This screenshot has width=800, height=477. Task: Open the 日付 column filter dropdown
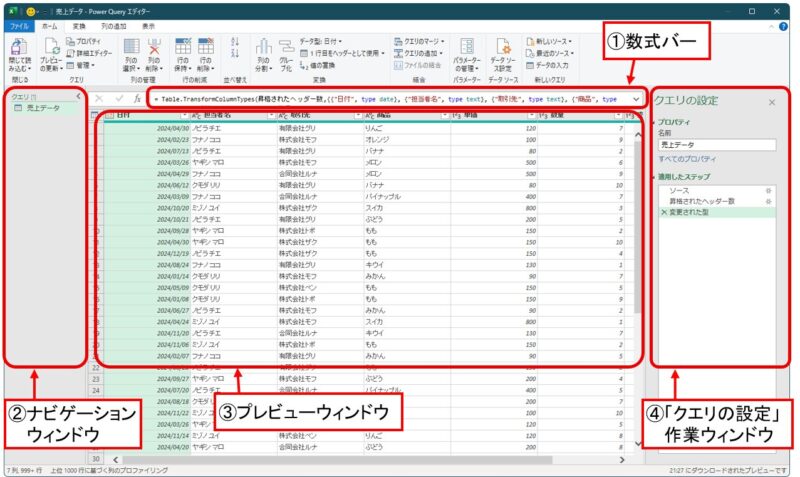pyautogui.click(x=185, y=116)
